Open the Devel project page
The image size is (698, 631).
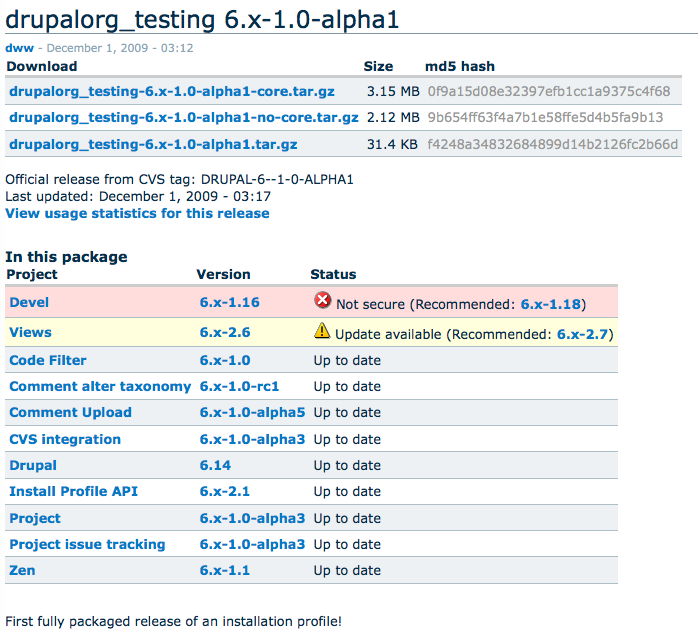(x=29, y=302)
